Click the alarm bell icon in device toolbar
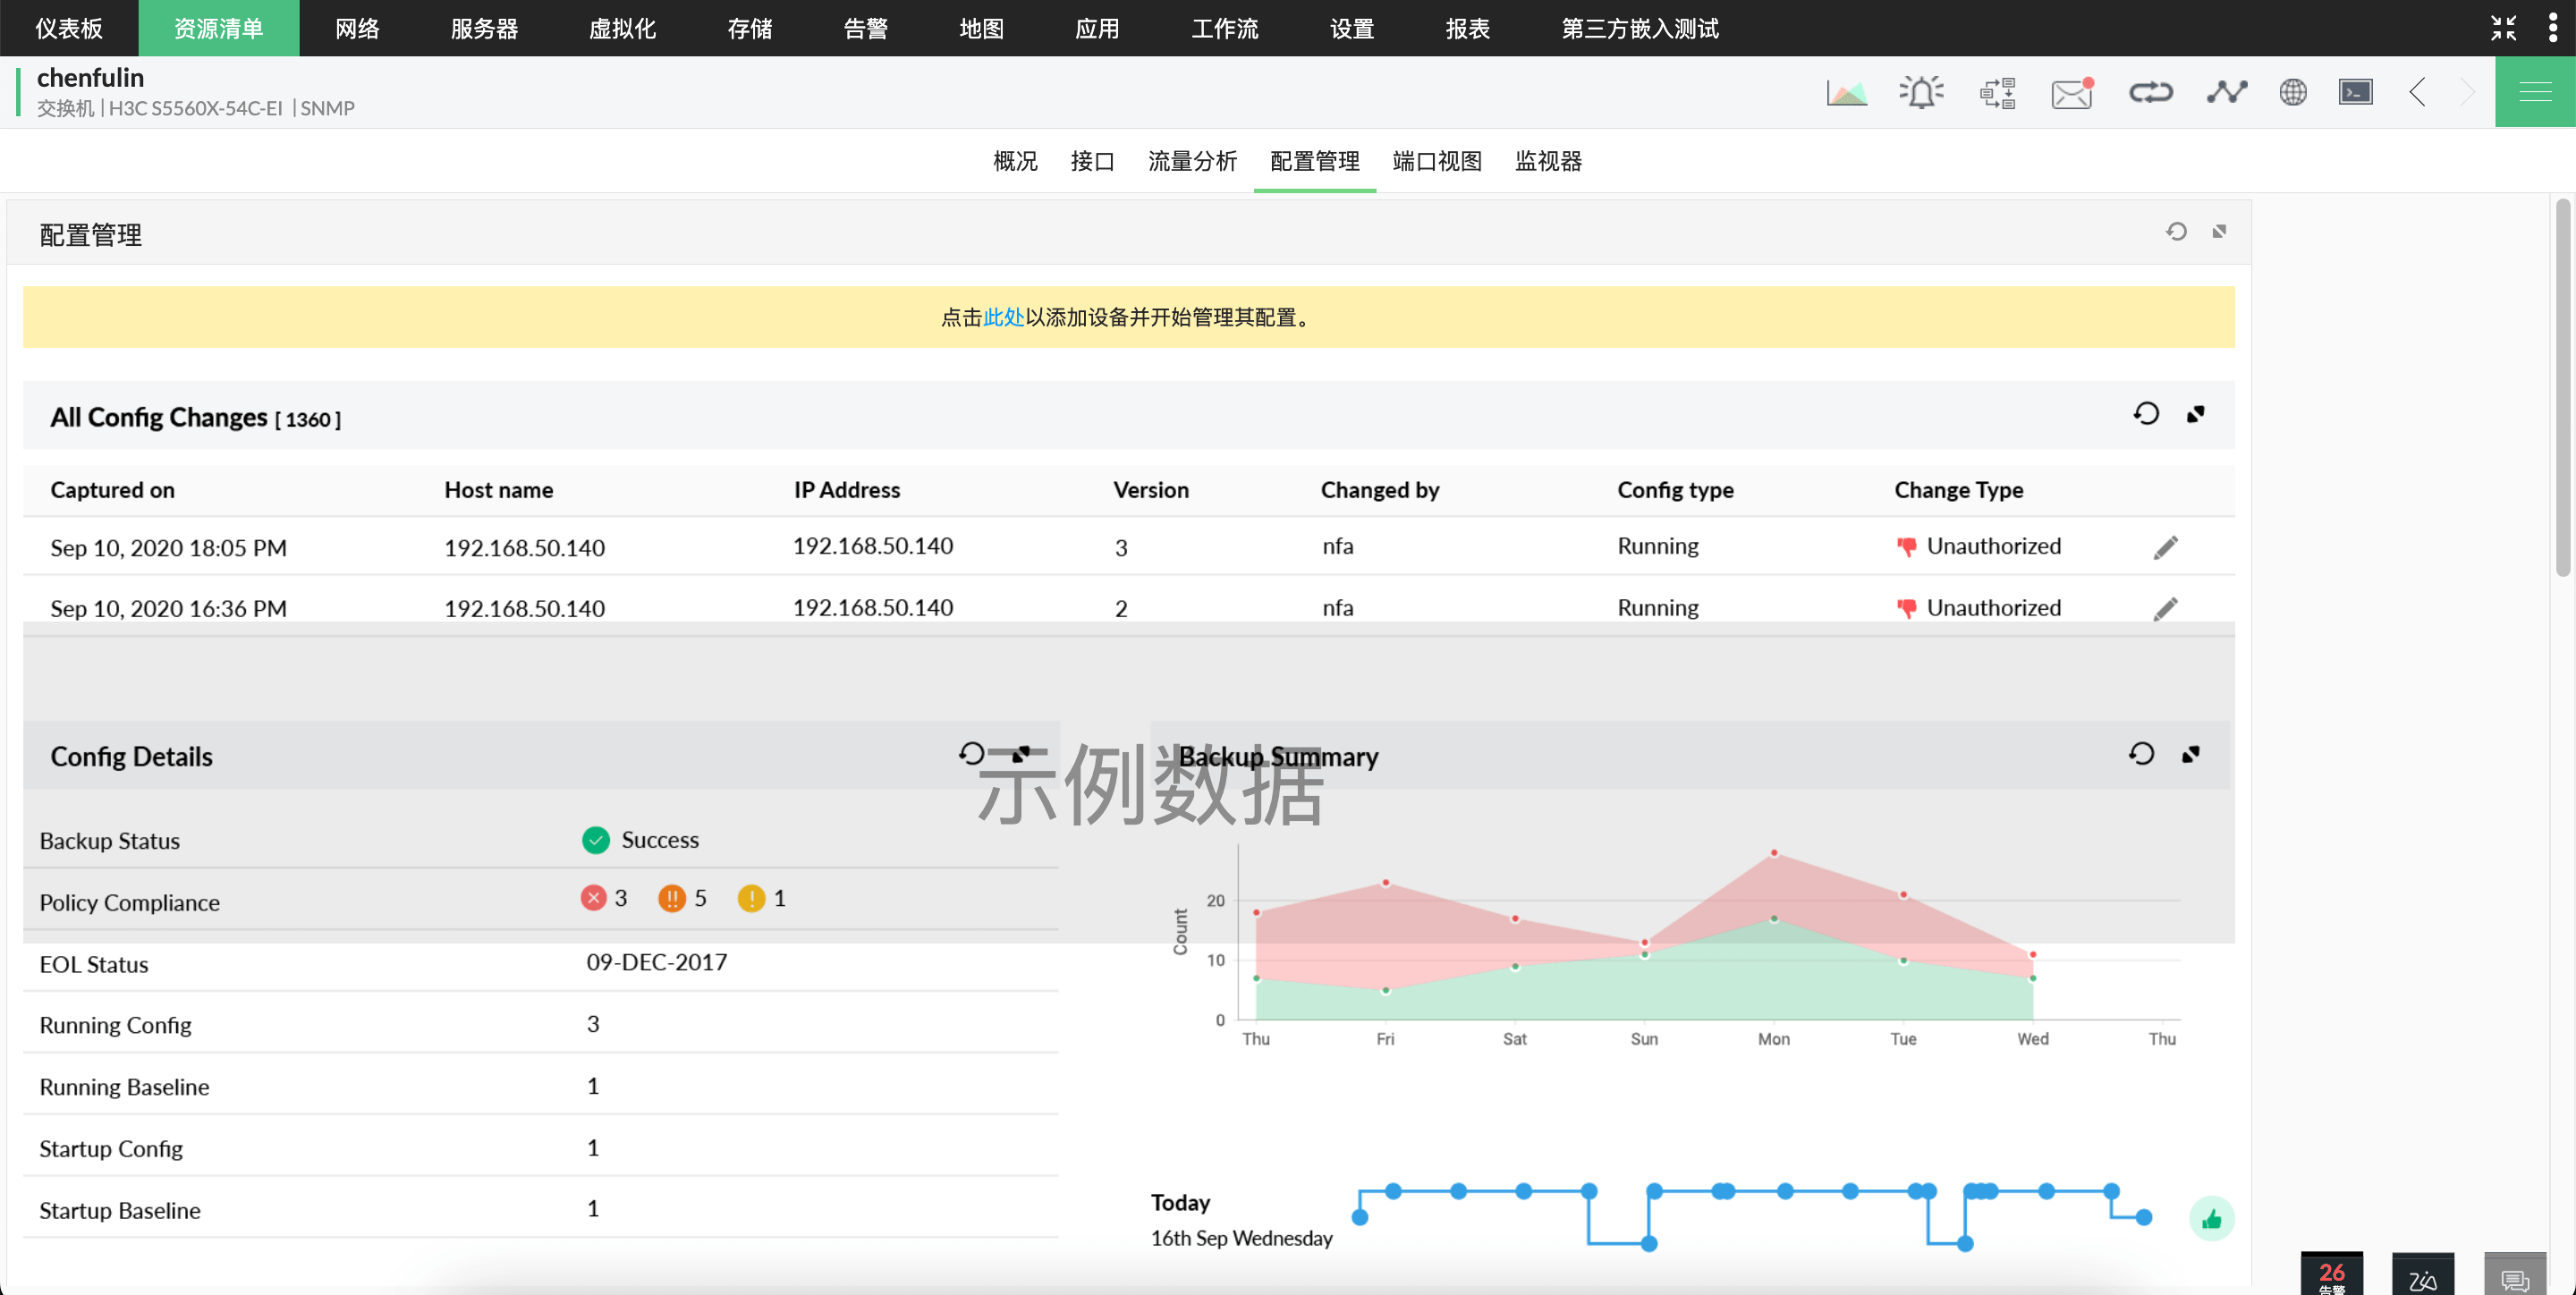2576x1295 pixels. 1920,93
